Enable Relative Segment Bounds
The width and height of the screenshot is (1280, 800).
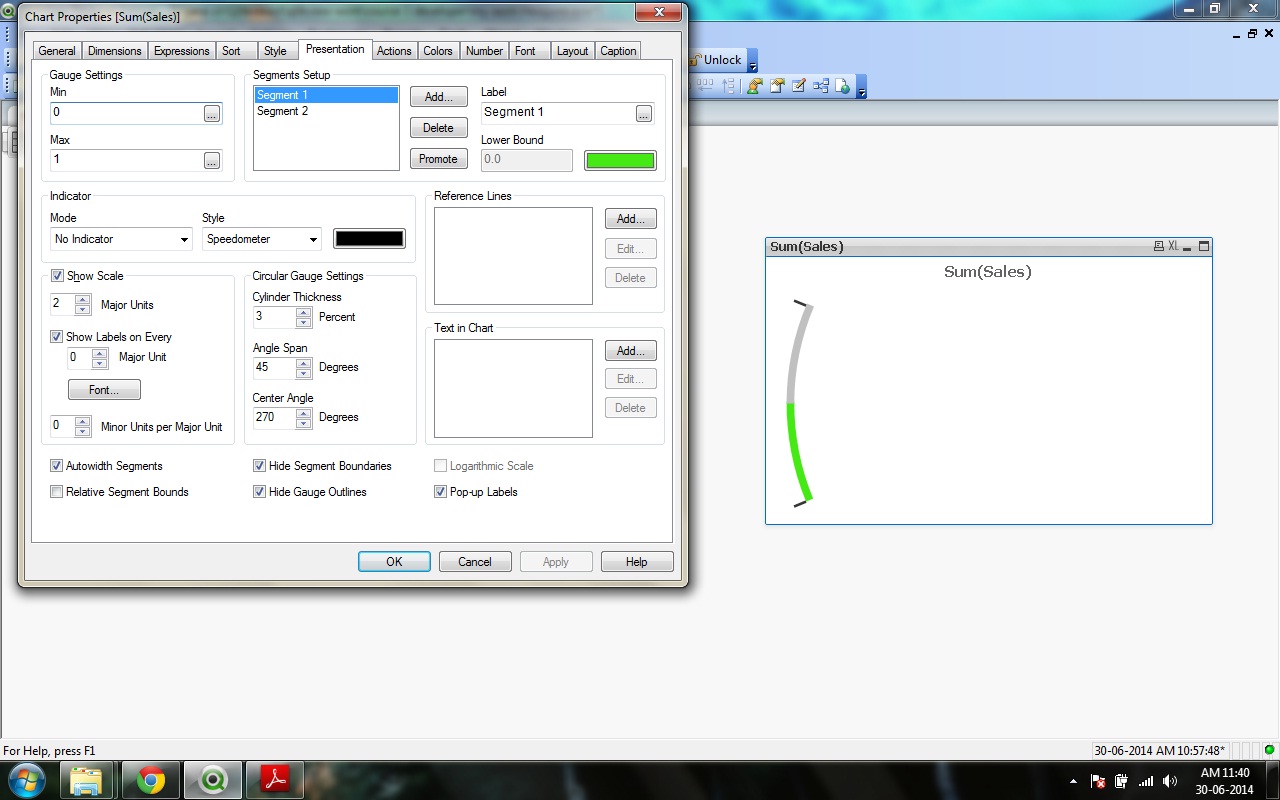[x=57, y=492]
